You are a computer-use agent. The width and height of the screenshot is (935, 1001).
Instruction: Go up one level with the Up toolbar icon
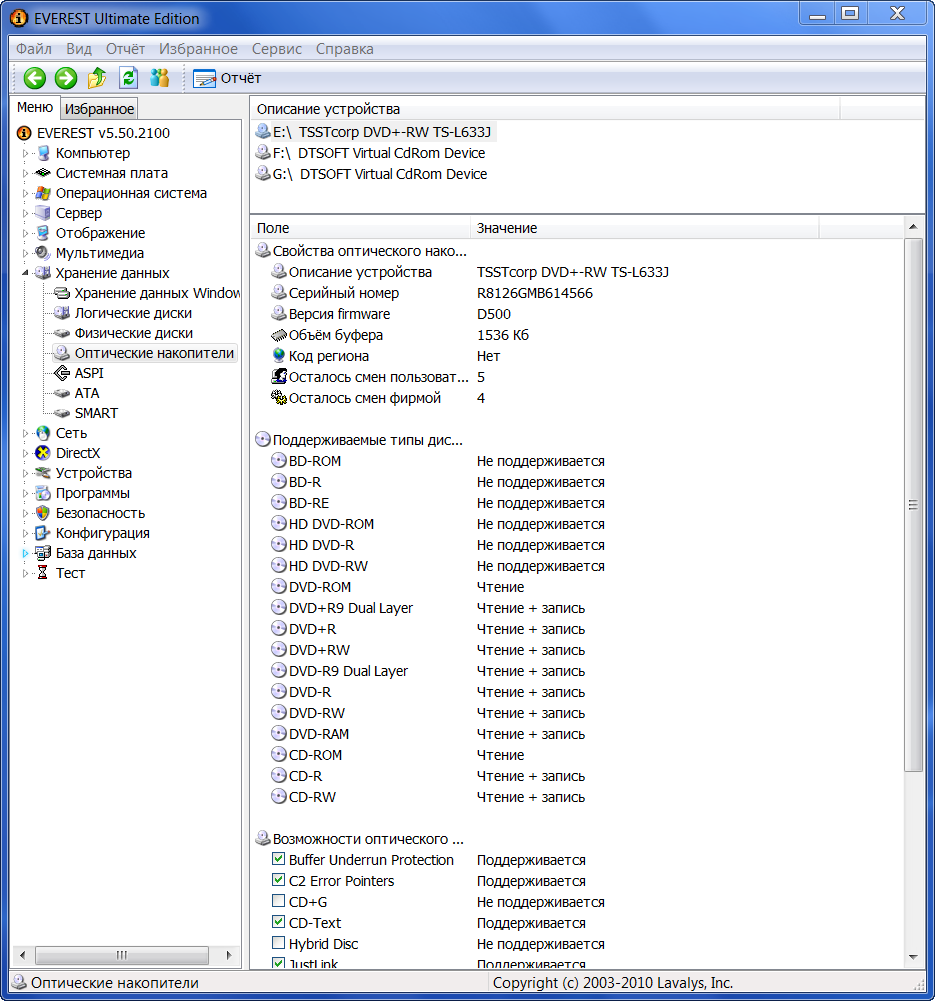click(x=97, y=78)
